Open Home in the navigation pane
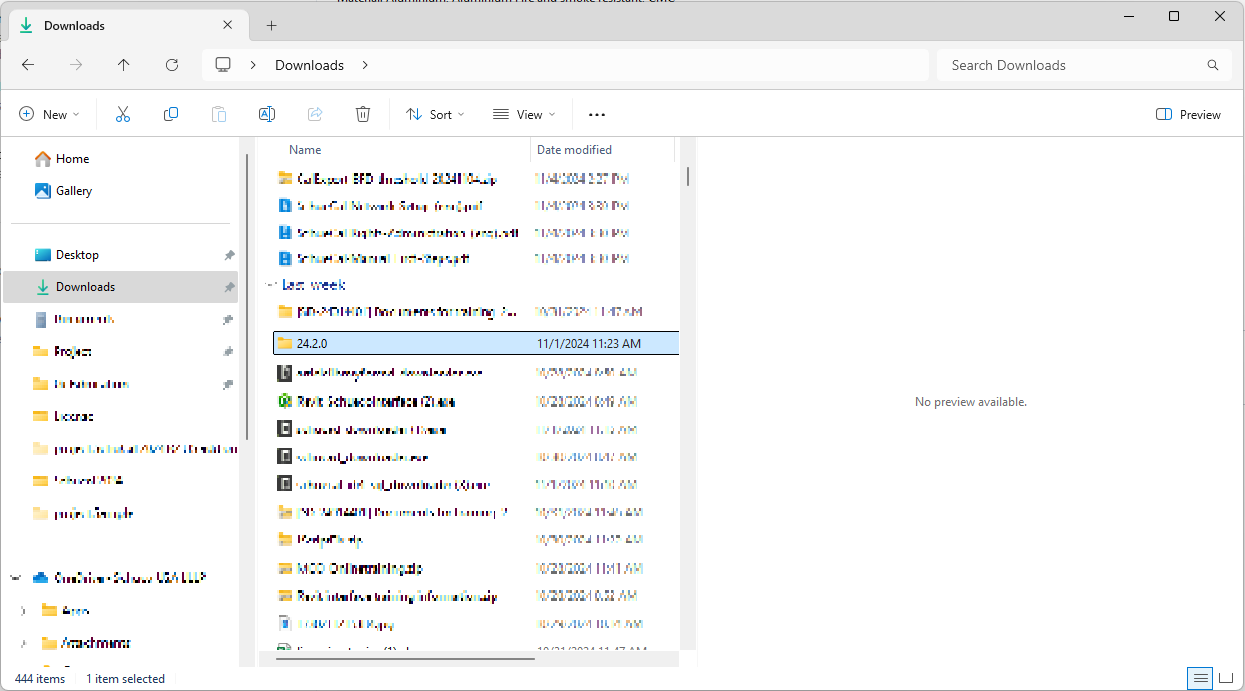 click(x=72, y=159)
